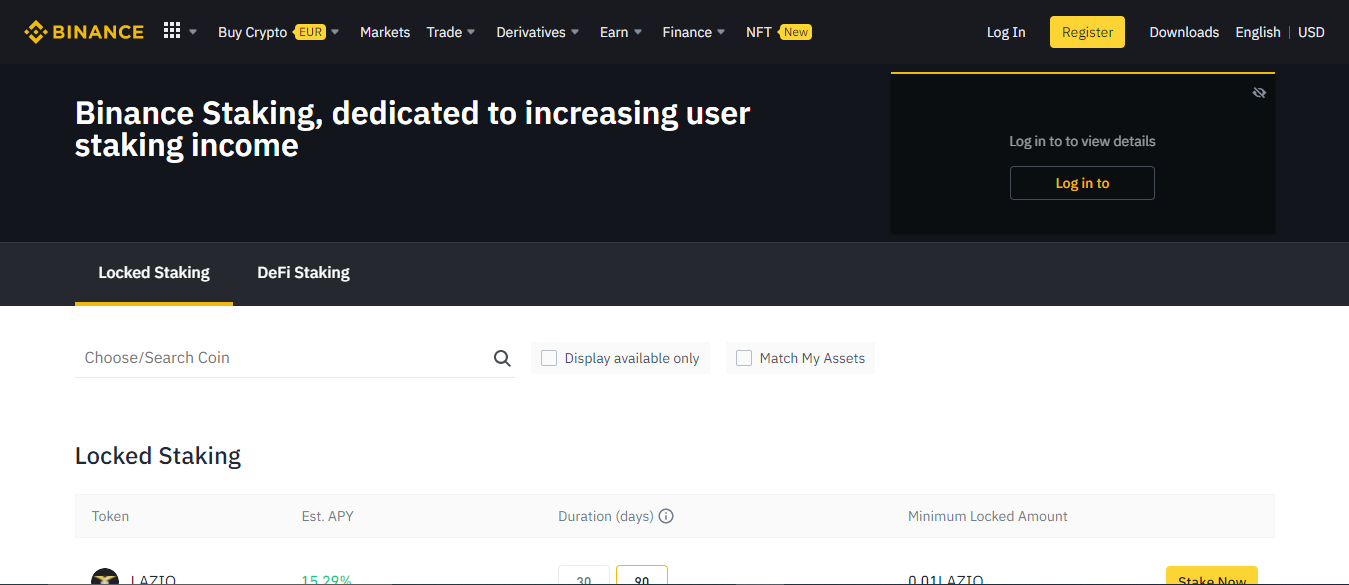Switch to DeFi Staking tab
The image size is (1349, 585).
tap(303, 272)
